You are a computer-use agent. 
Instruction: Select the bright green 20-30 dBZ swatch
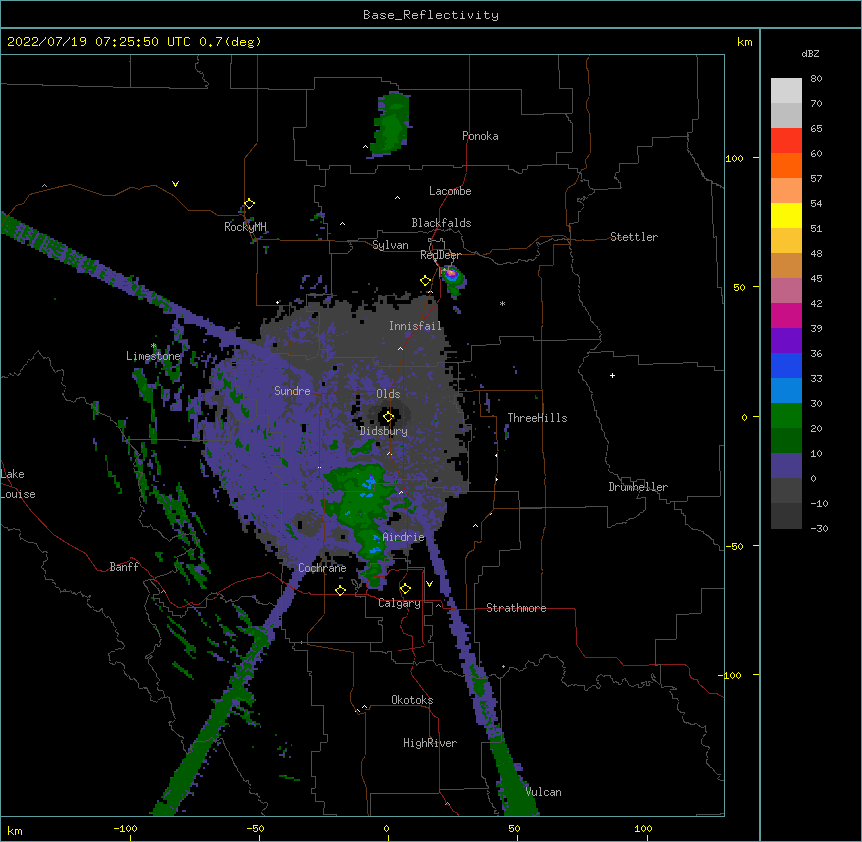pyautogui.click(x=786, y=416)
